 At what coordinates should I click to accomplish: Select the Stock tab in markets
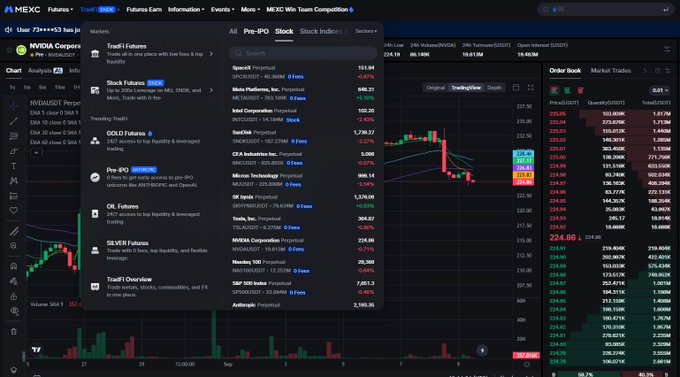284,31
